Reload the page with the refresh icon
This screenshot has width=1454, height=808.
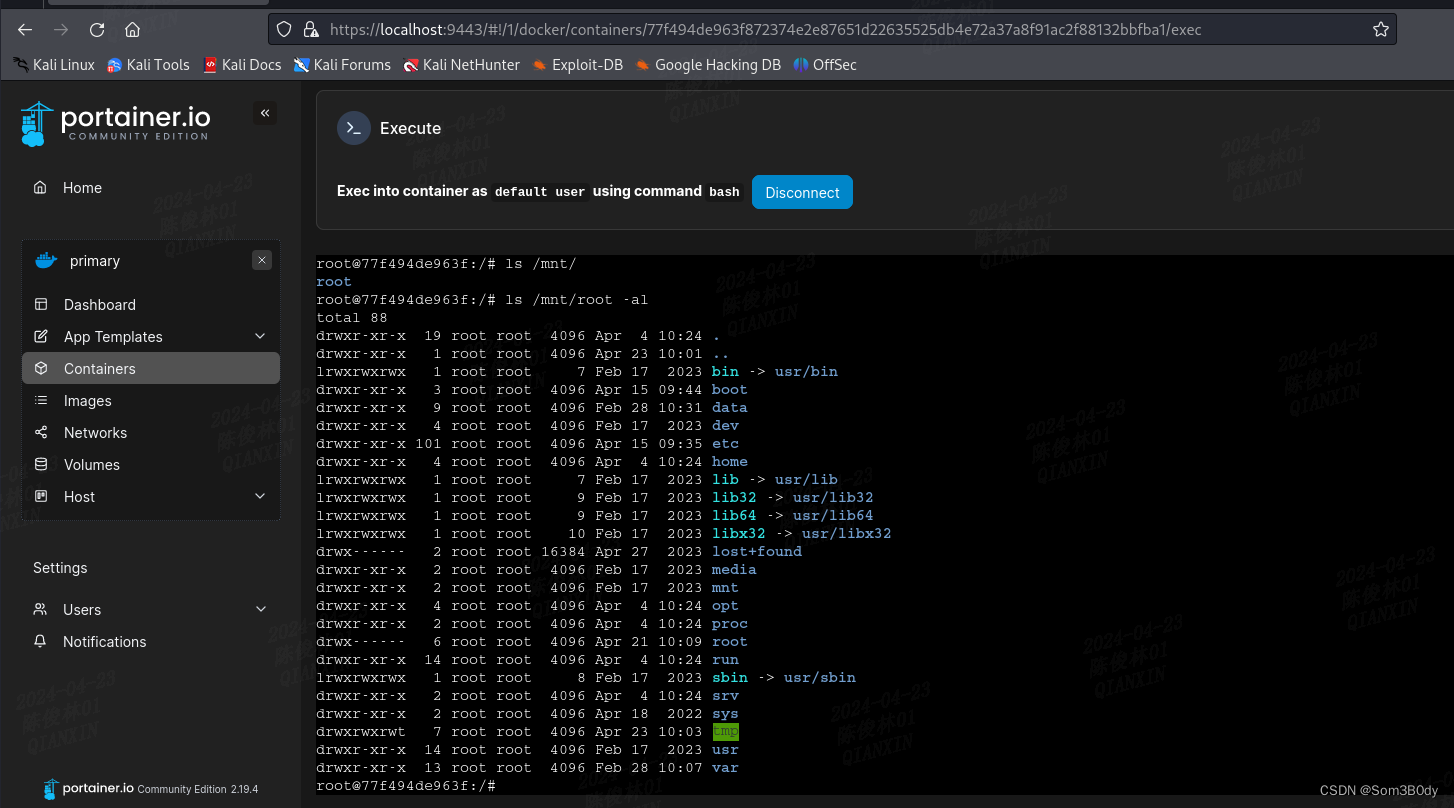click(x=97, y=30)
